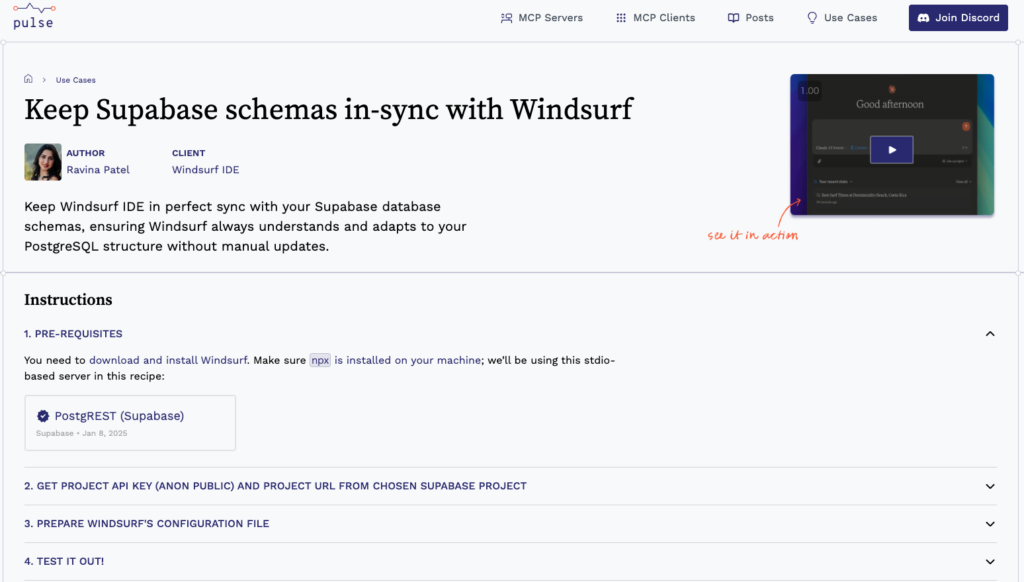
Task: Open the Use Cases breadcrumb link
Action: click(x=76, y=80)
